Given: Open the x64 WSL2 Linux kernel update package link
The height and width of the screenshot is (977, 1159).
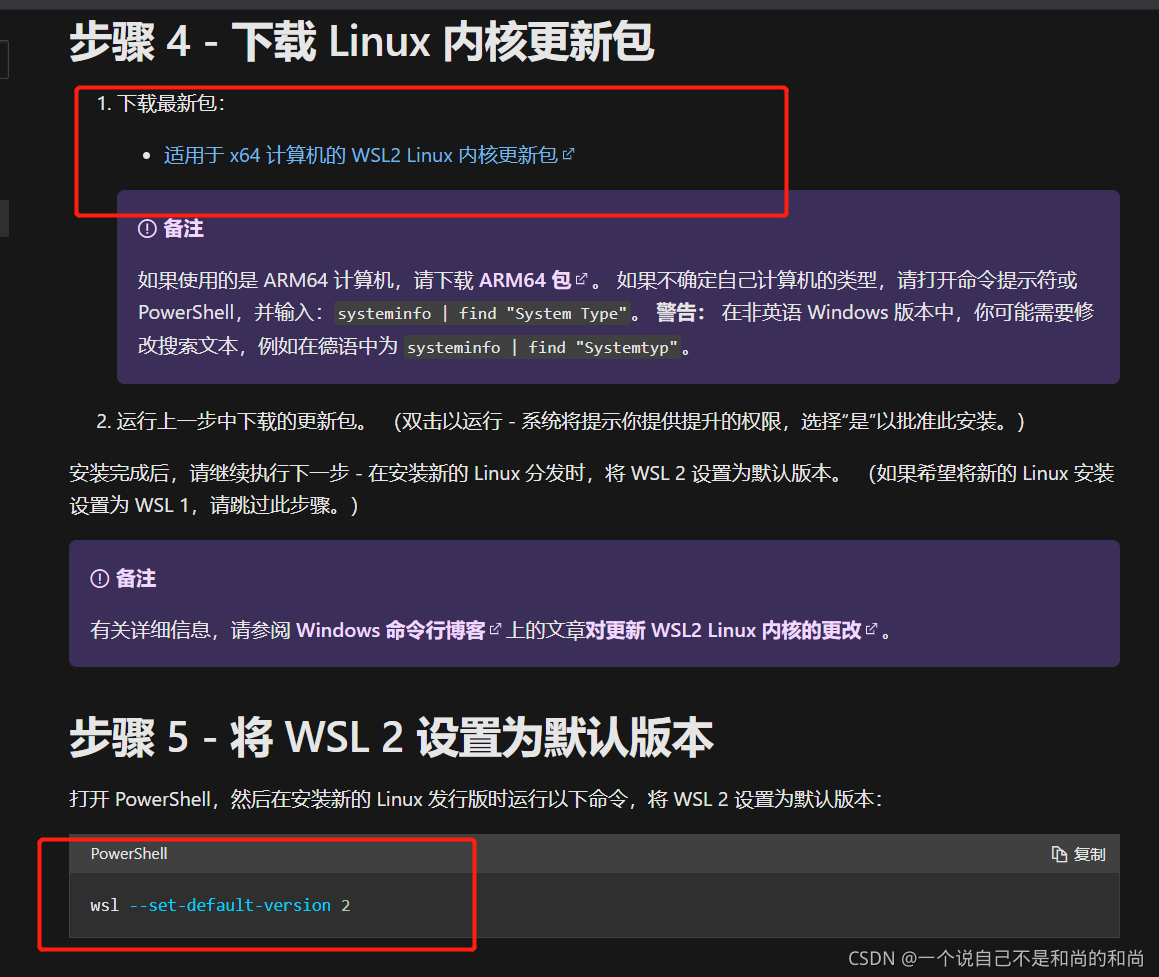Looking at the screenshot, I should (x=361, y=155).
